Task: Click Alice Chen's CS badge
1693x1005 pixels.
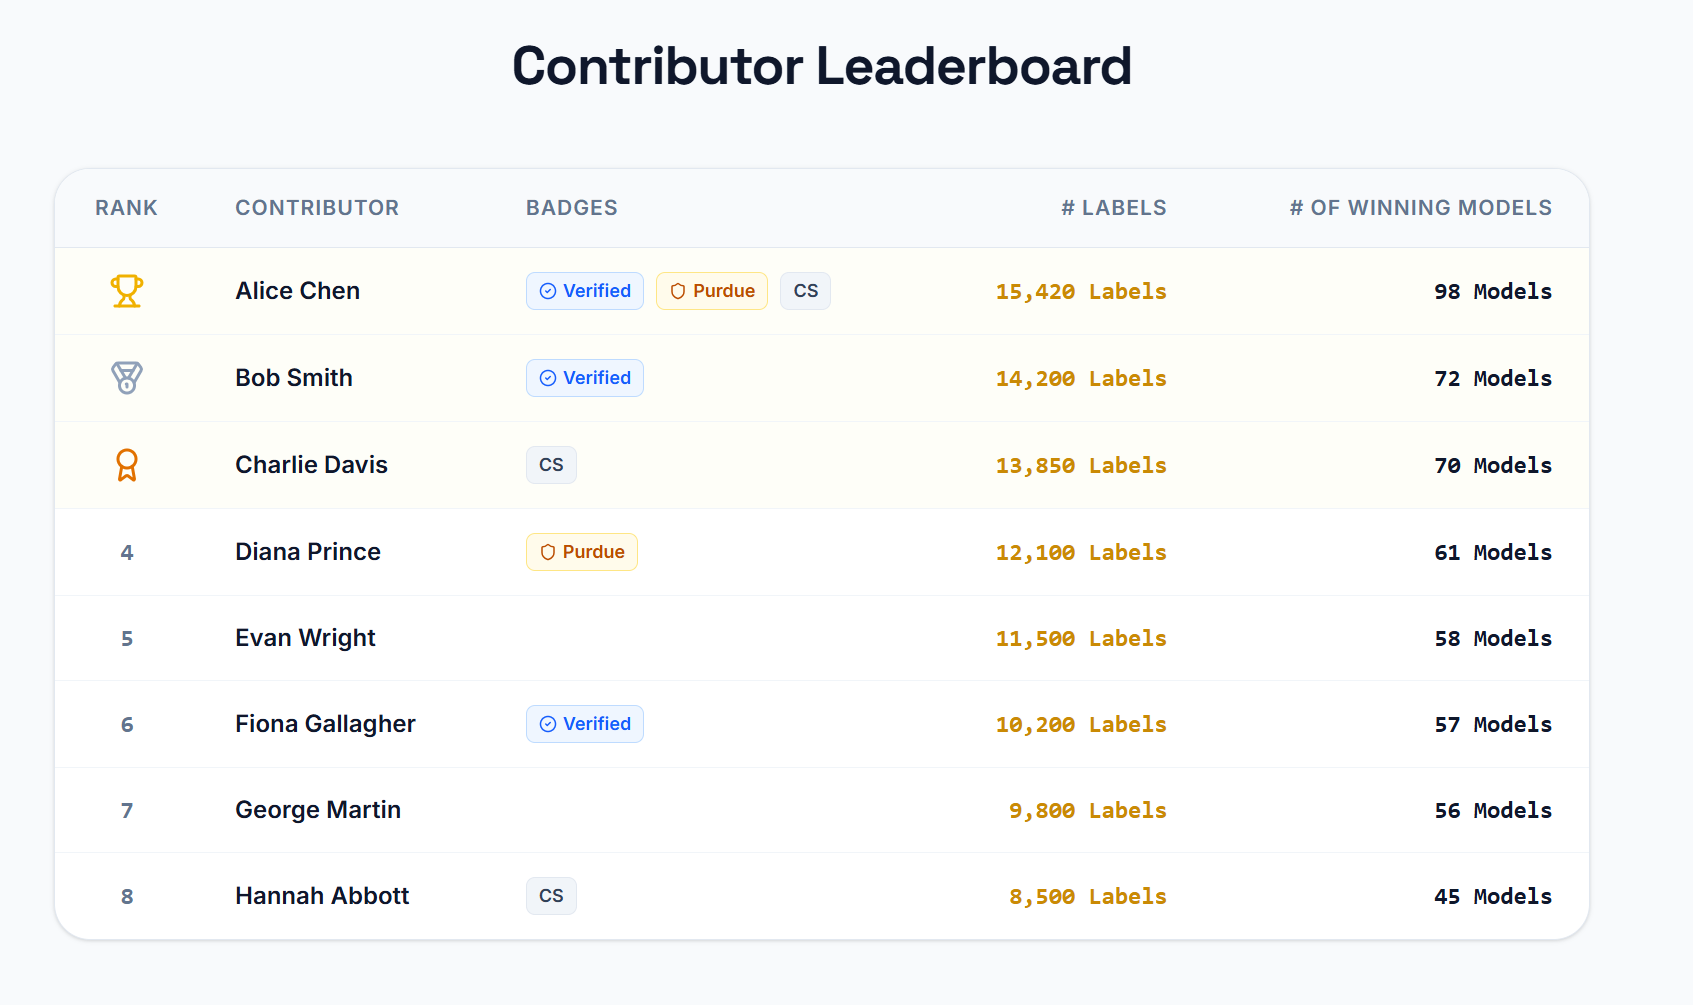Action: tap(805, 291)
